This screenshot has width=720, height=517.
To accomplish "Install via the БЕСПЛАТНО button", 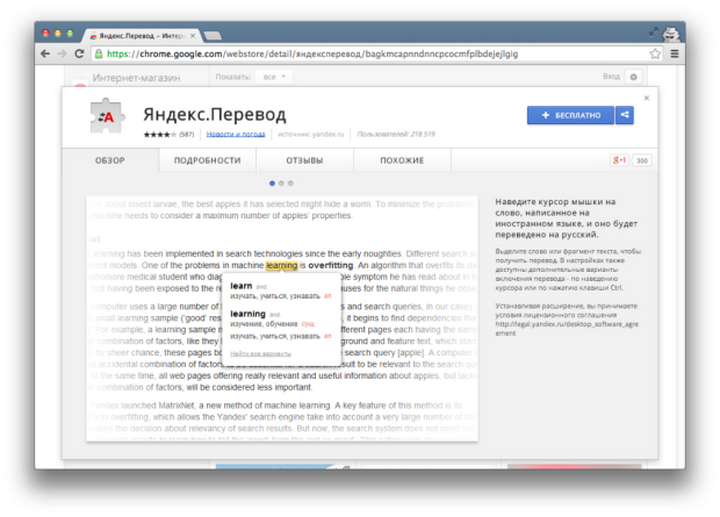I will tap(570, 115).
